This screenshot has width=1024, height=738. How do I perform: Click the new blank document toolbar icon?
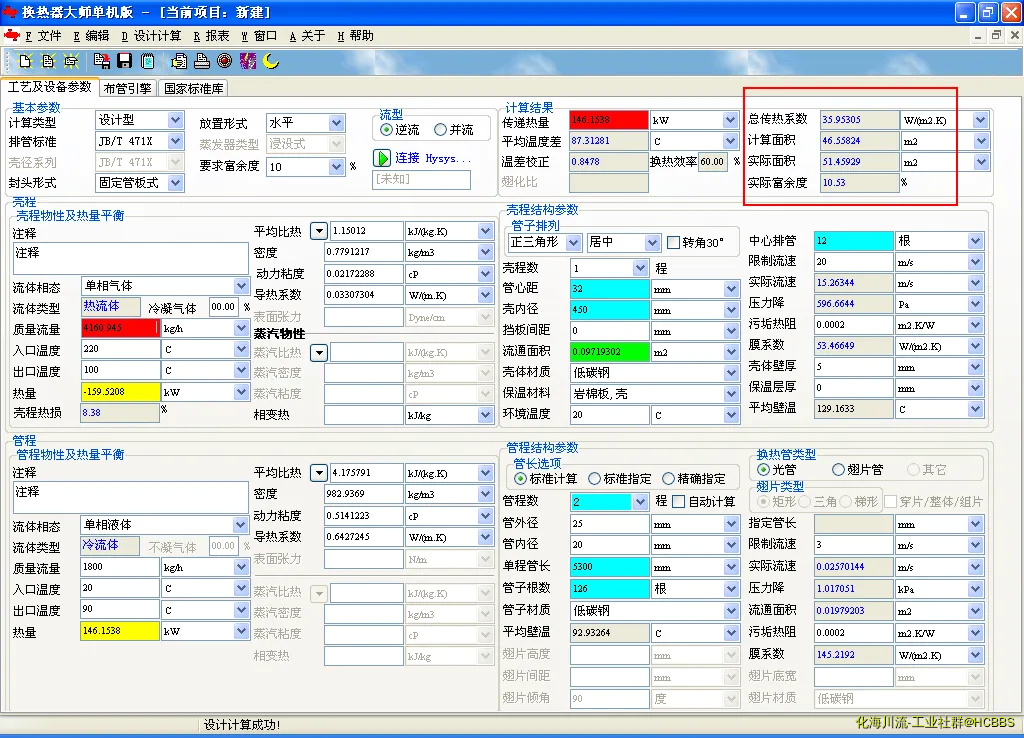(25, 61)
